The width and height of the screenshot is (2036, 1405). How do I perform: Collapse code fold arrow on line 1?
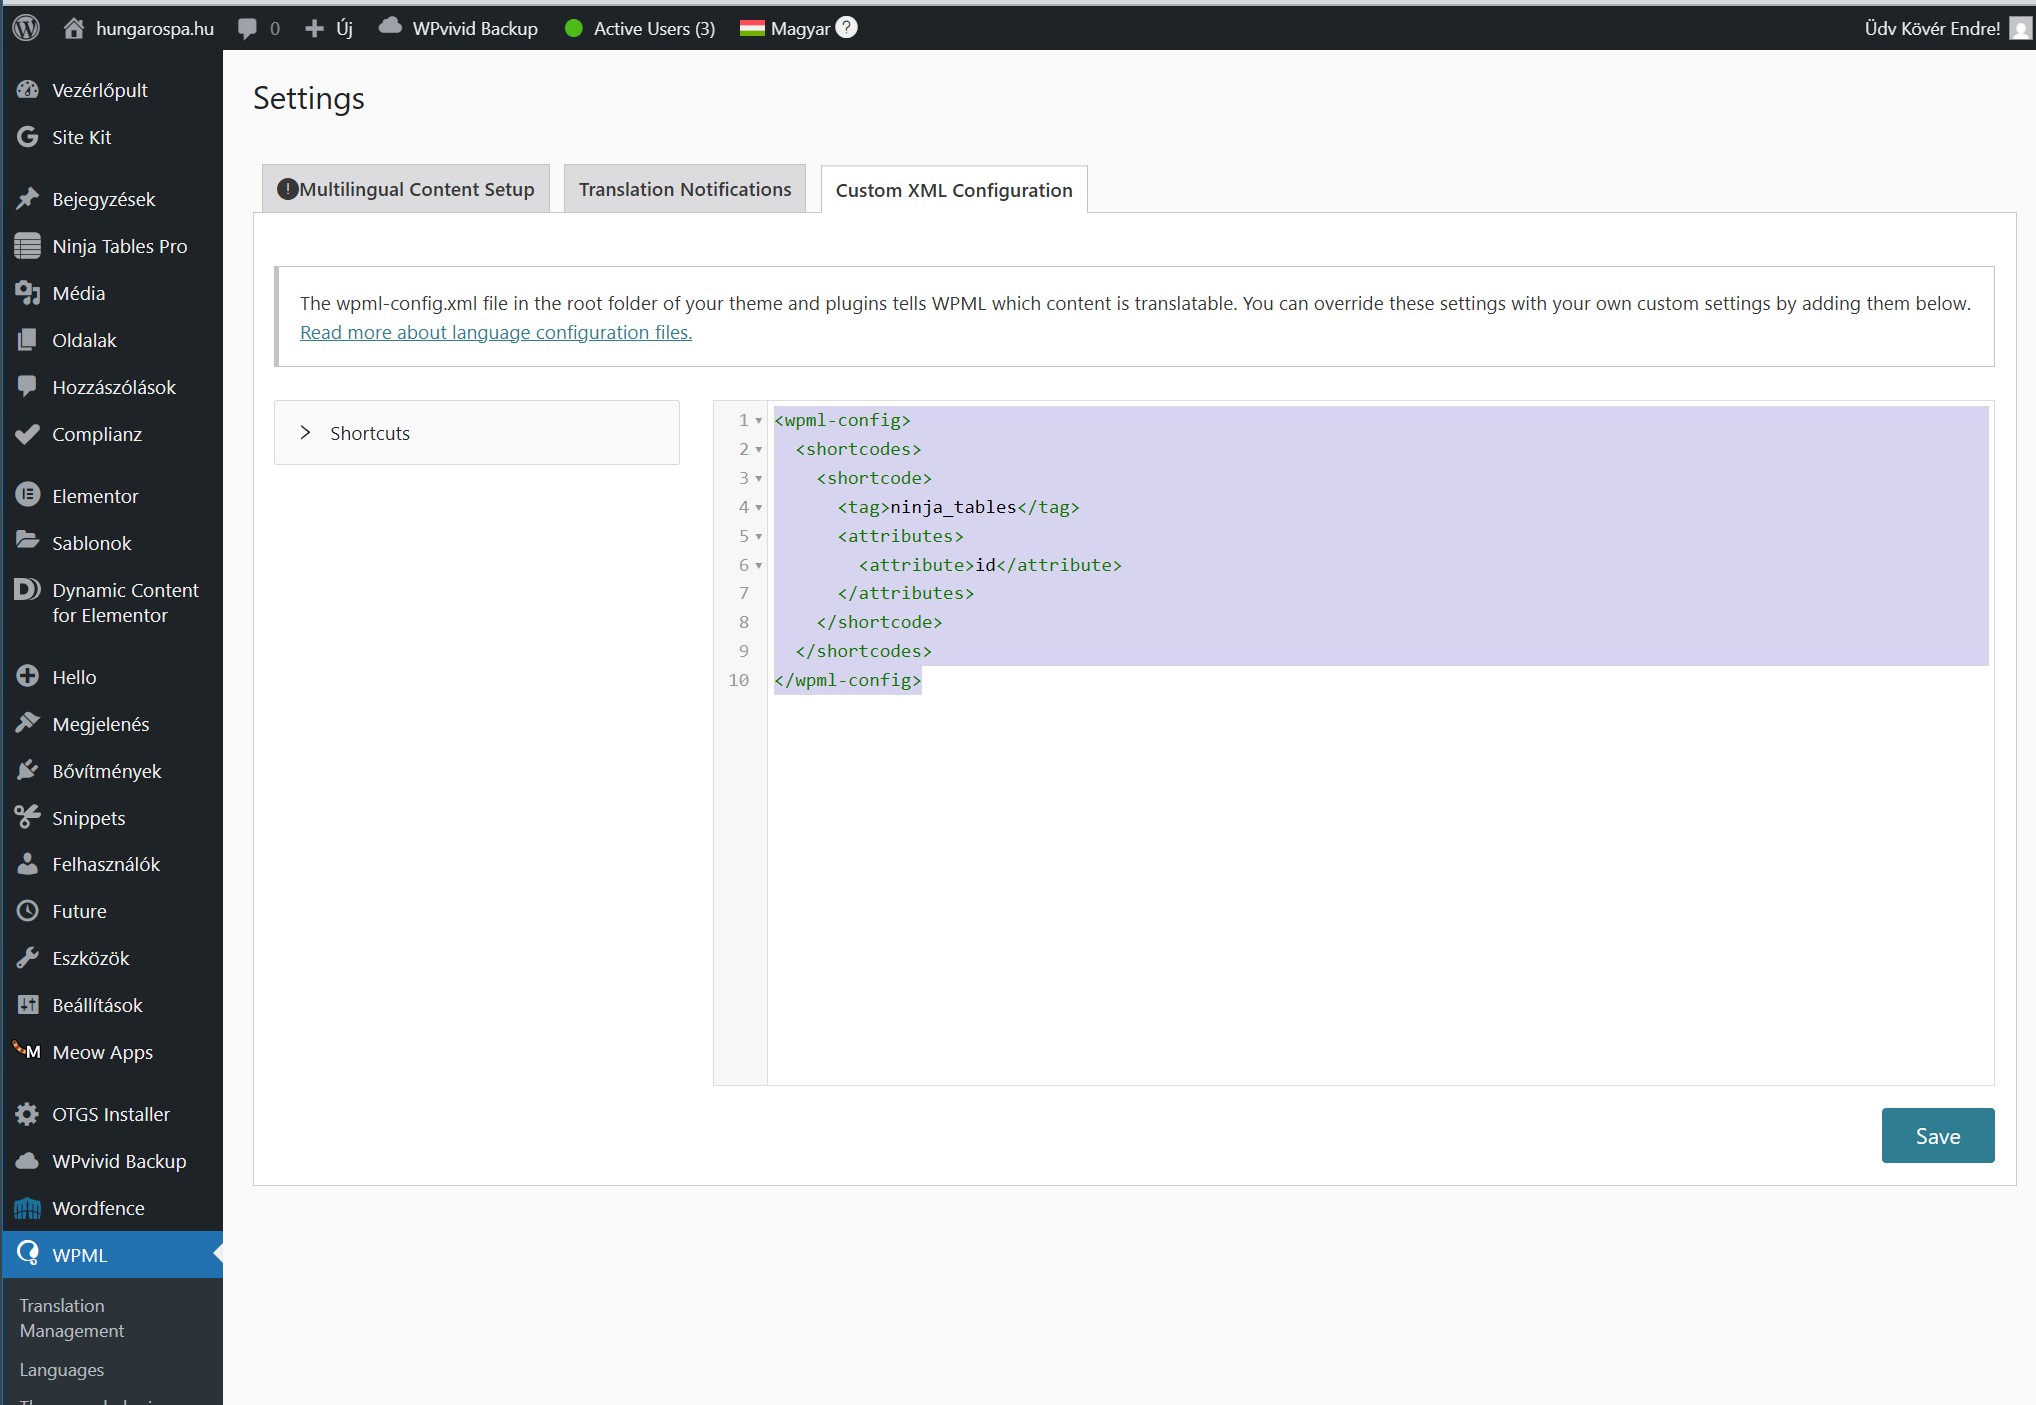tap(759, 421)
